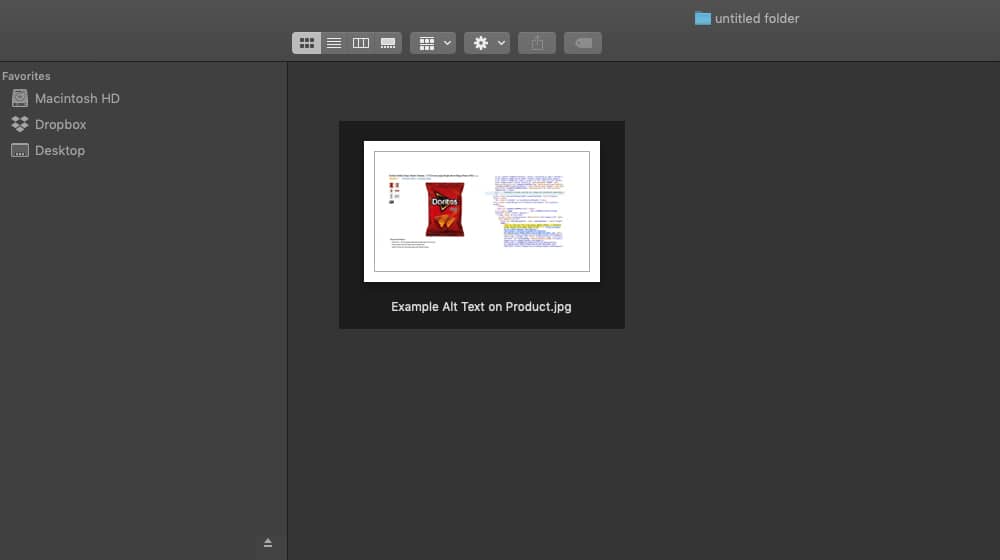Viewport: 1000px width, 560px height.
Task: Open the group-by arrangement dropdown
Action: pyautogui.click(x=433, y=43)
